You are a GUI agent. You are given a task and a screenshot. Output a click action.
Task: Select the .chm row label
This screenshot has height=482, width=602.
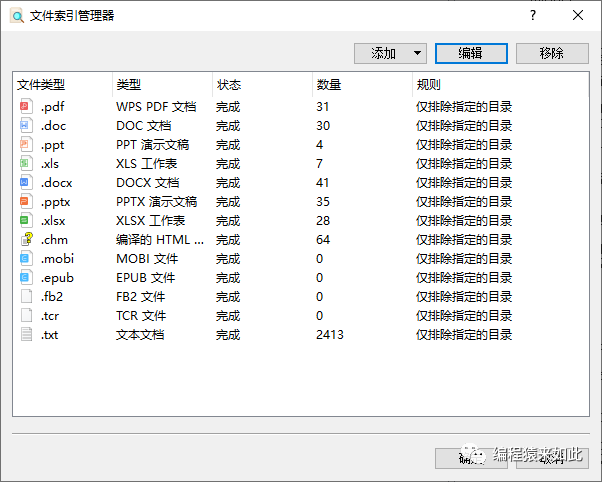pos(54,240)
